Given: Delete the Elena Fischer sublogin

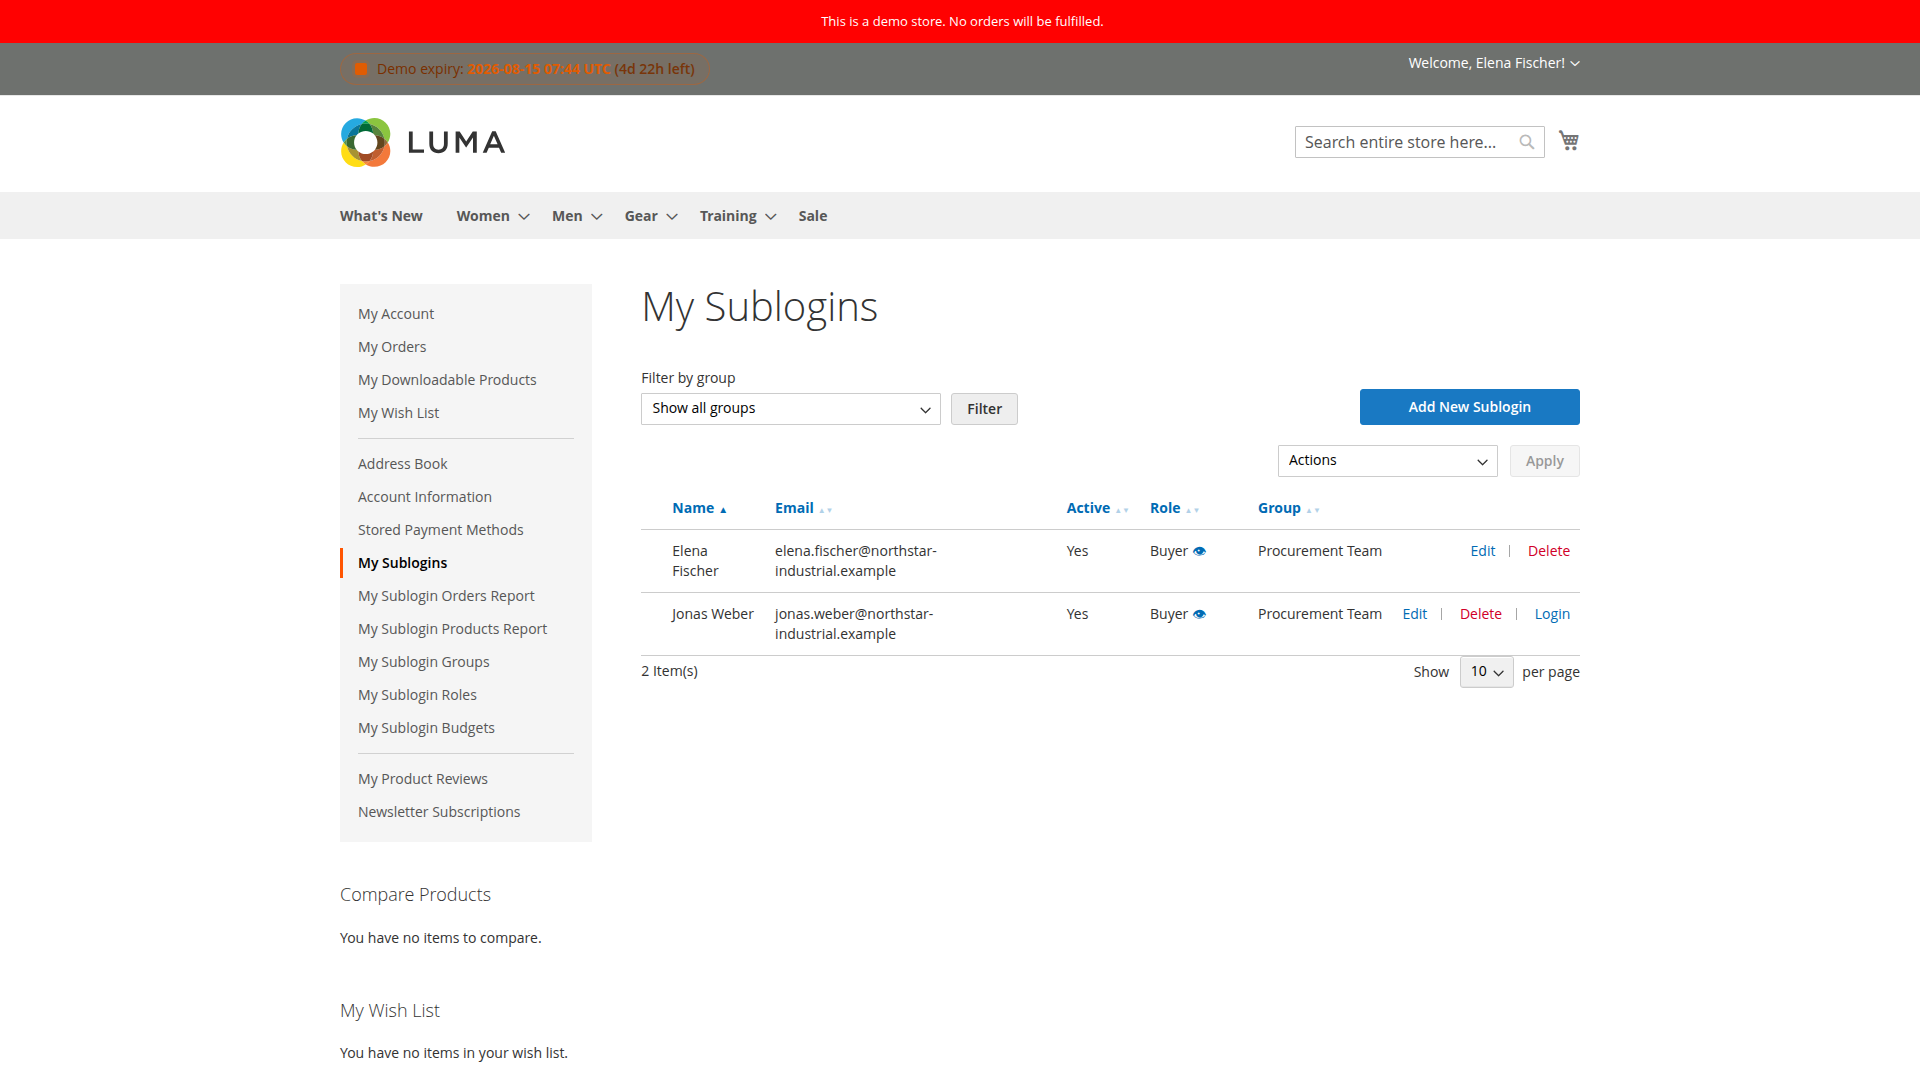Looking at the screenshot, I should pos(1548,551).
